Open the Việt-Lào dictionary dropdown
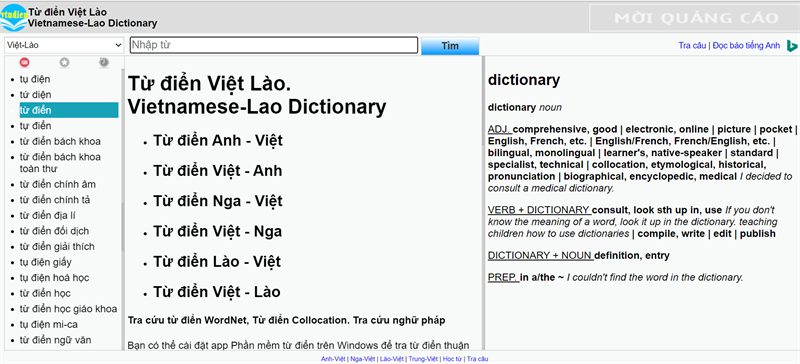This screenshot has width=800, height=364. point(64,45)
